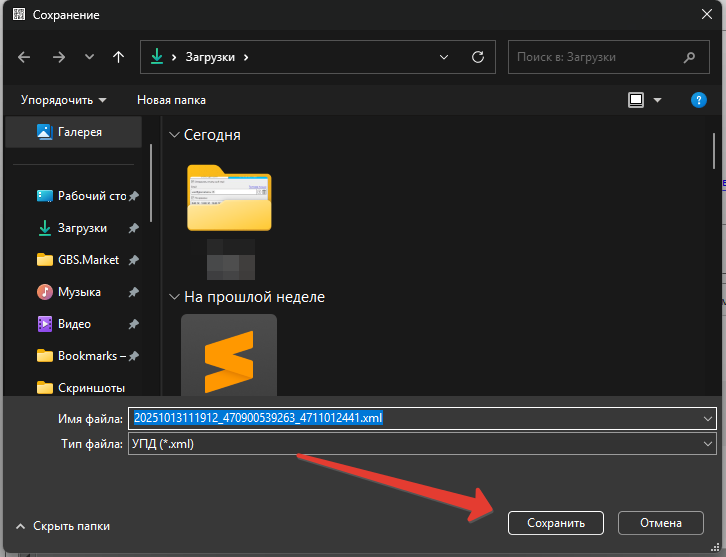Open the help question mark icon
The width and height of the screenshot is (726, 557).
pos(699,100)
